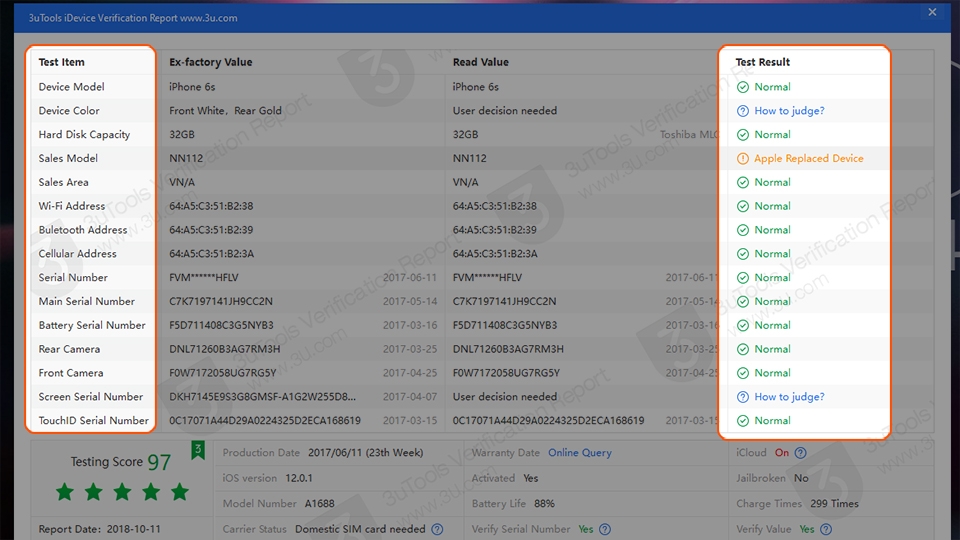
Task: Click the Model Number A1688 value
Action: click(320, 504)
